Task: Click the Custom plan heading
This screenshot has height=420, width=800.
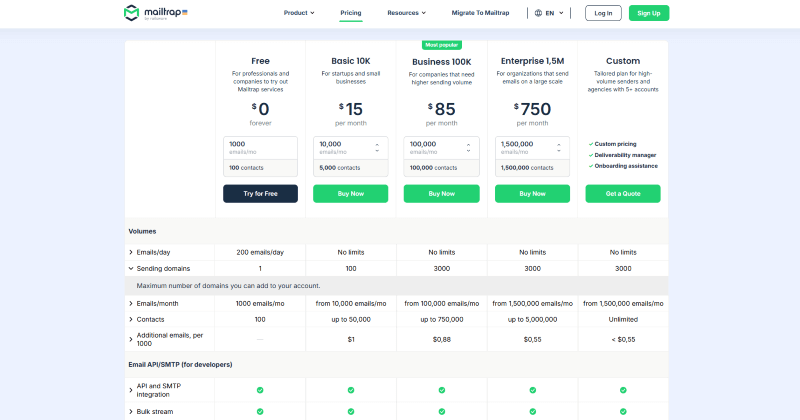Action: pos(623,61)
